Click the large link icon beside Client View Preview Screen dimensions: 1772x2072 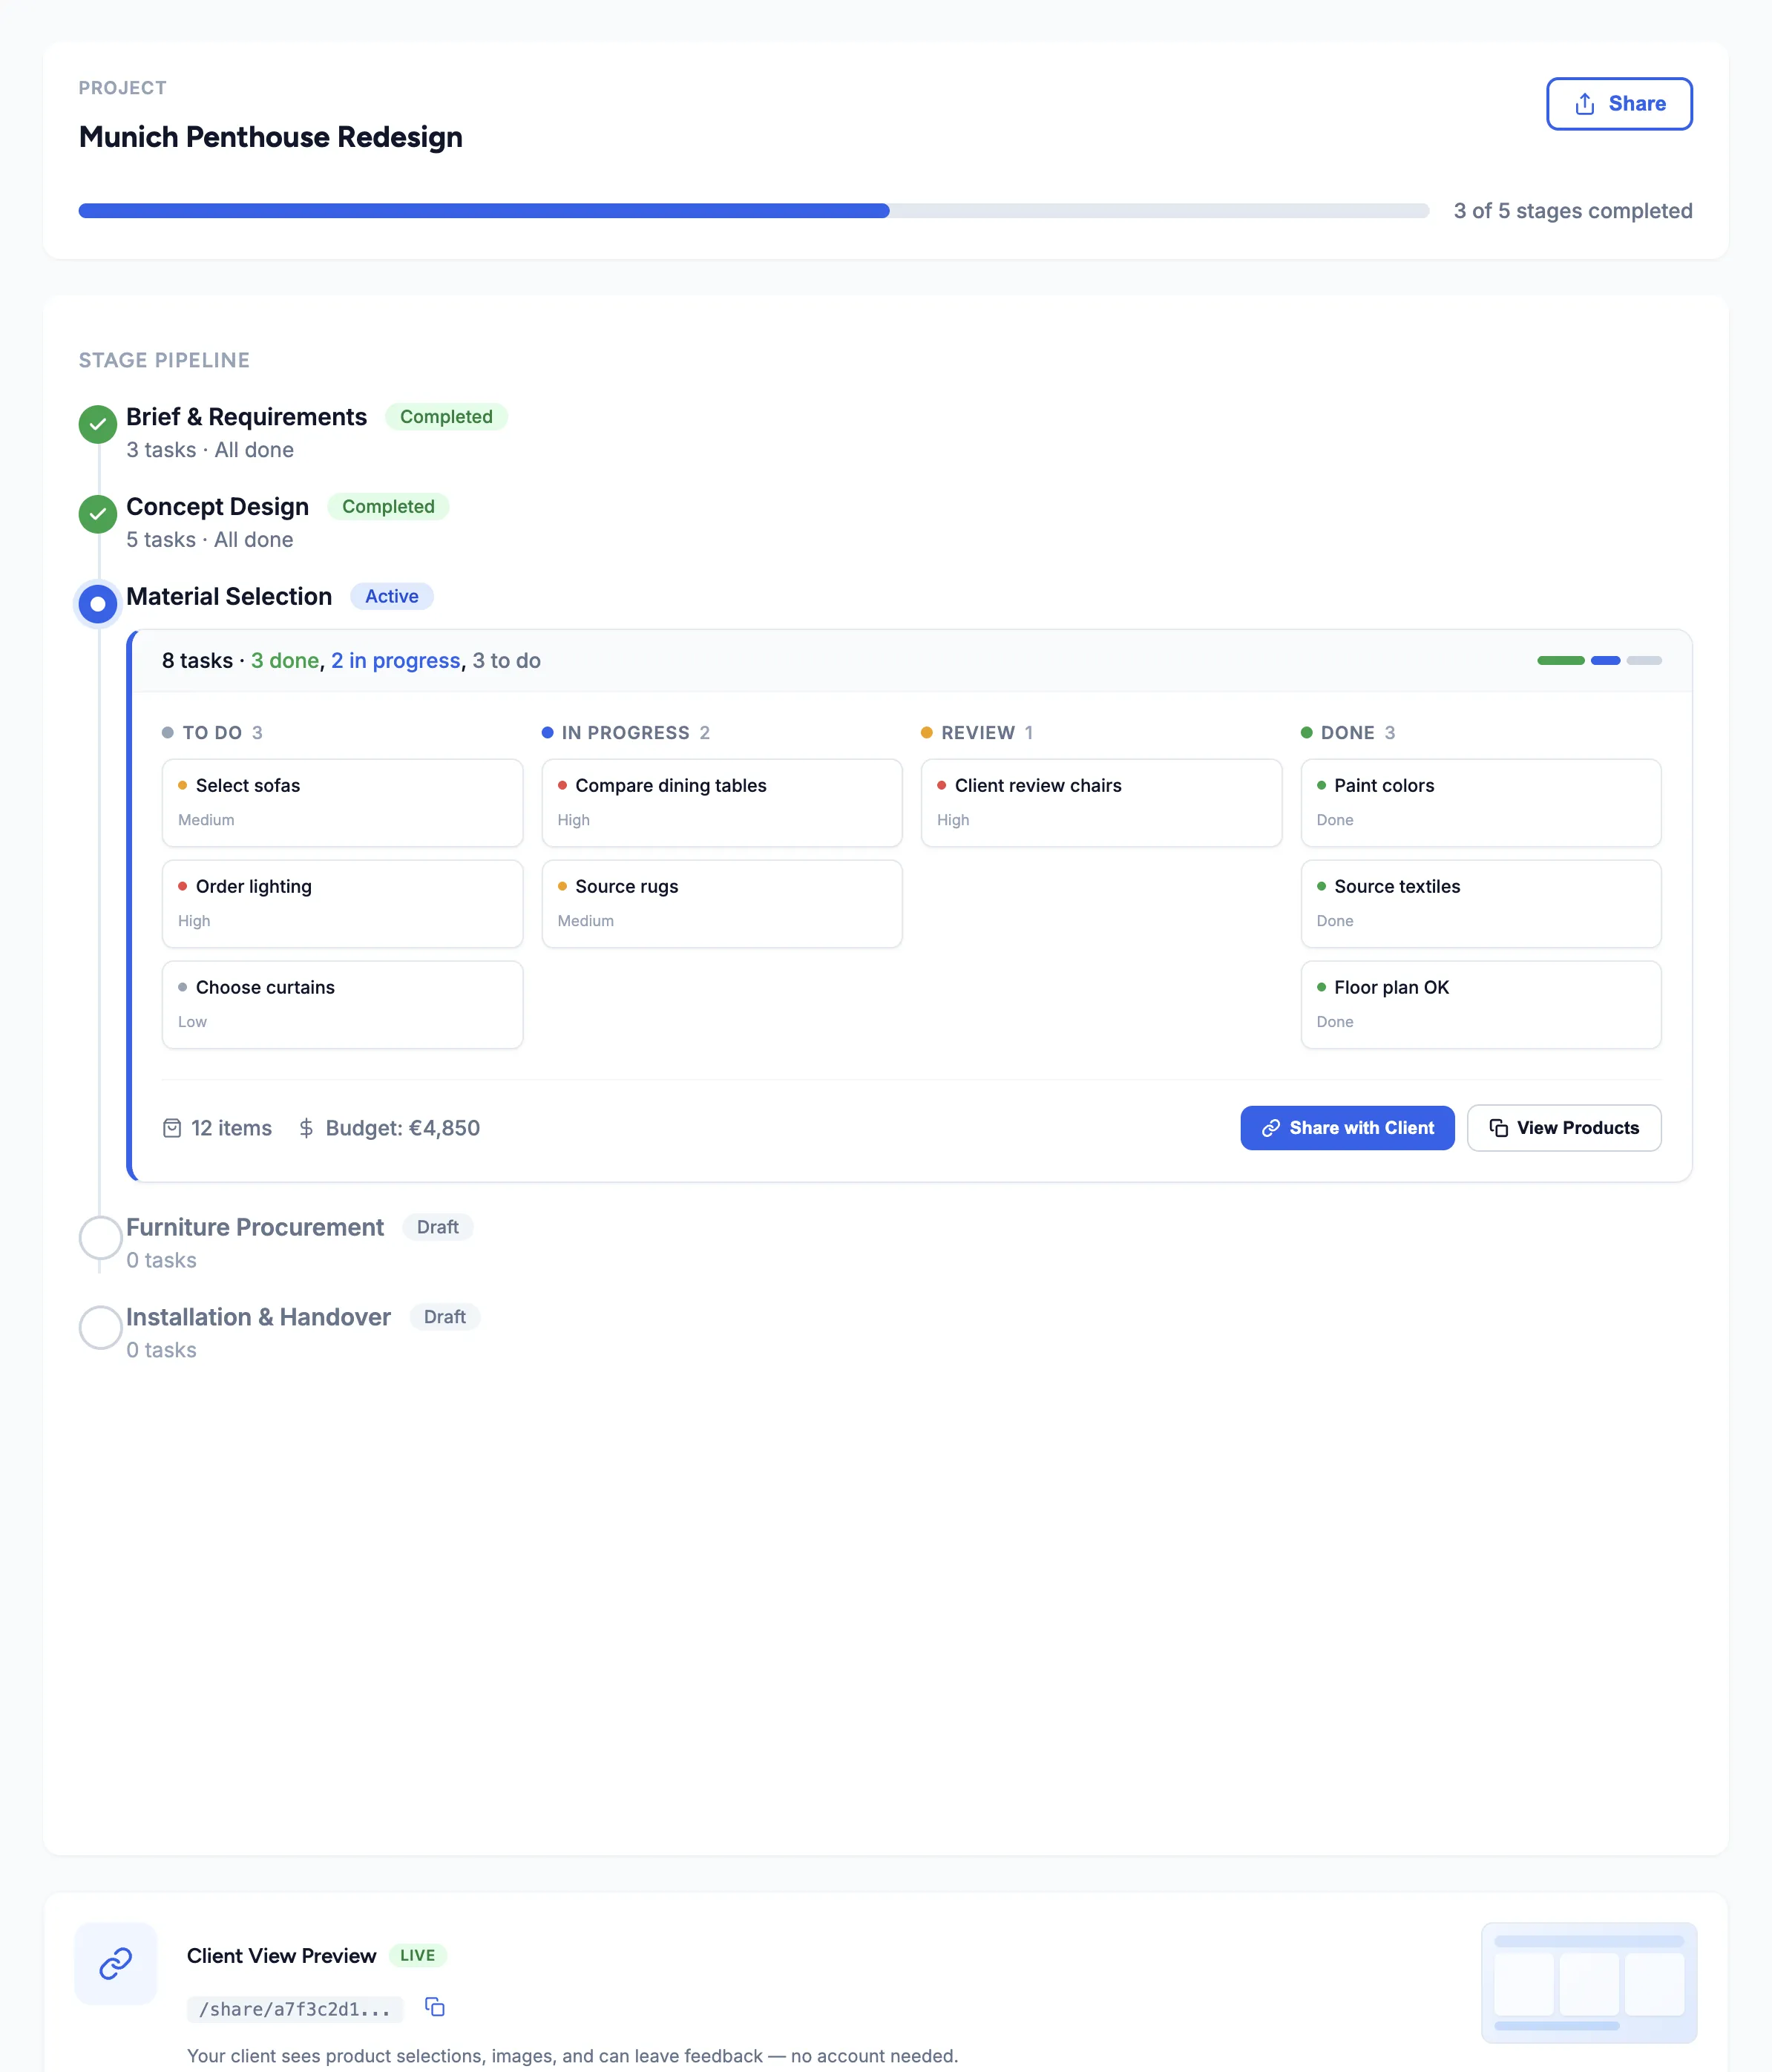pos(116,1962)
